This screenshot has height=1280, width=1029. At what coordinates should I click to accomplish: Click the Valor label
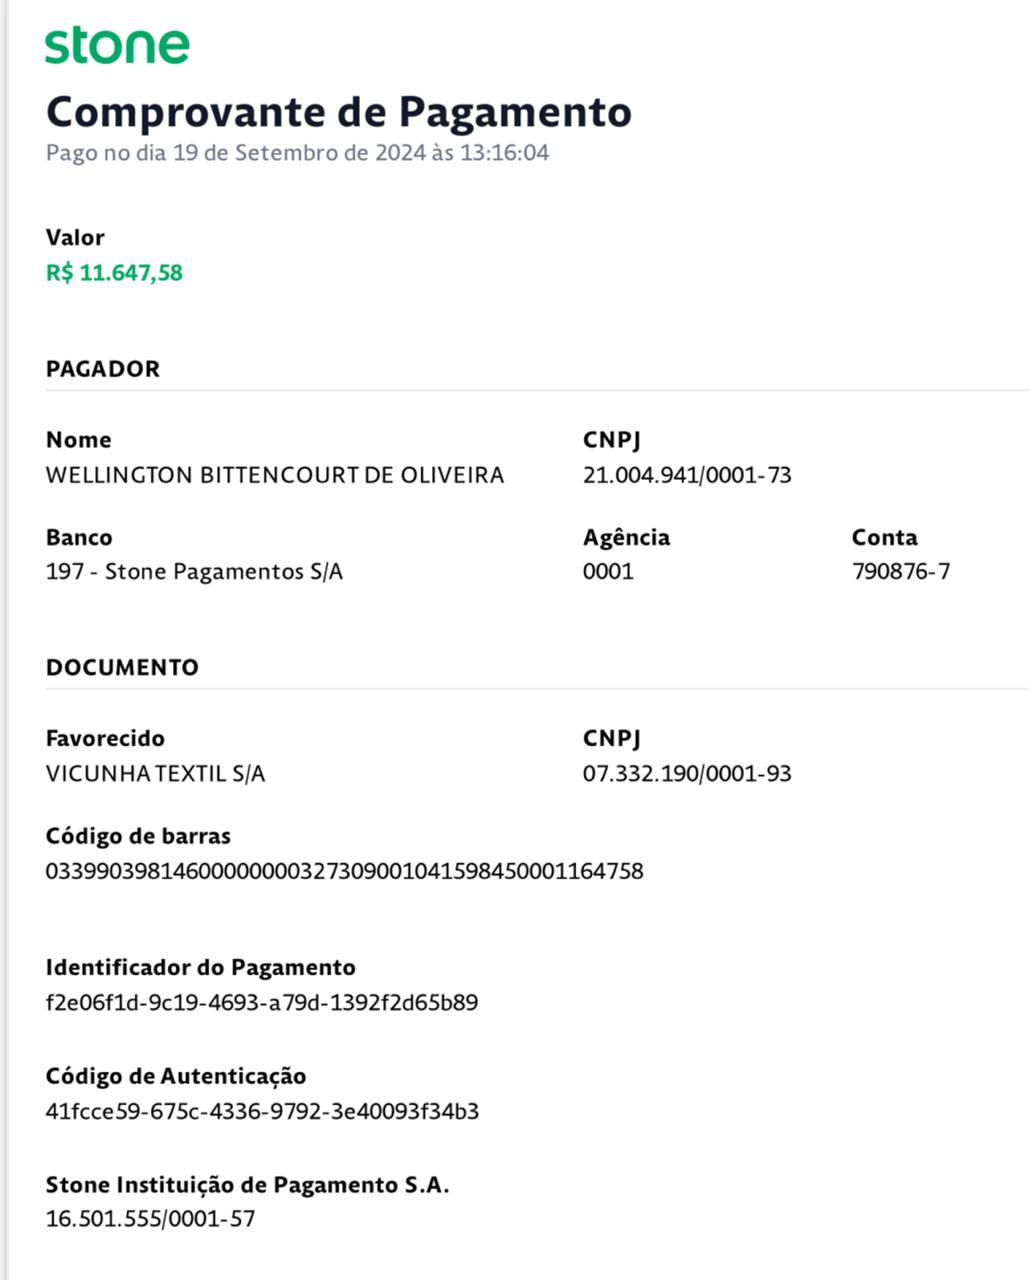coord(75,238)
